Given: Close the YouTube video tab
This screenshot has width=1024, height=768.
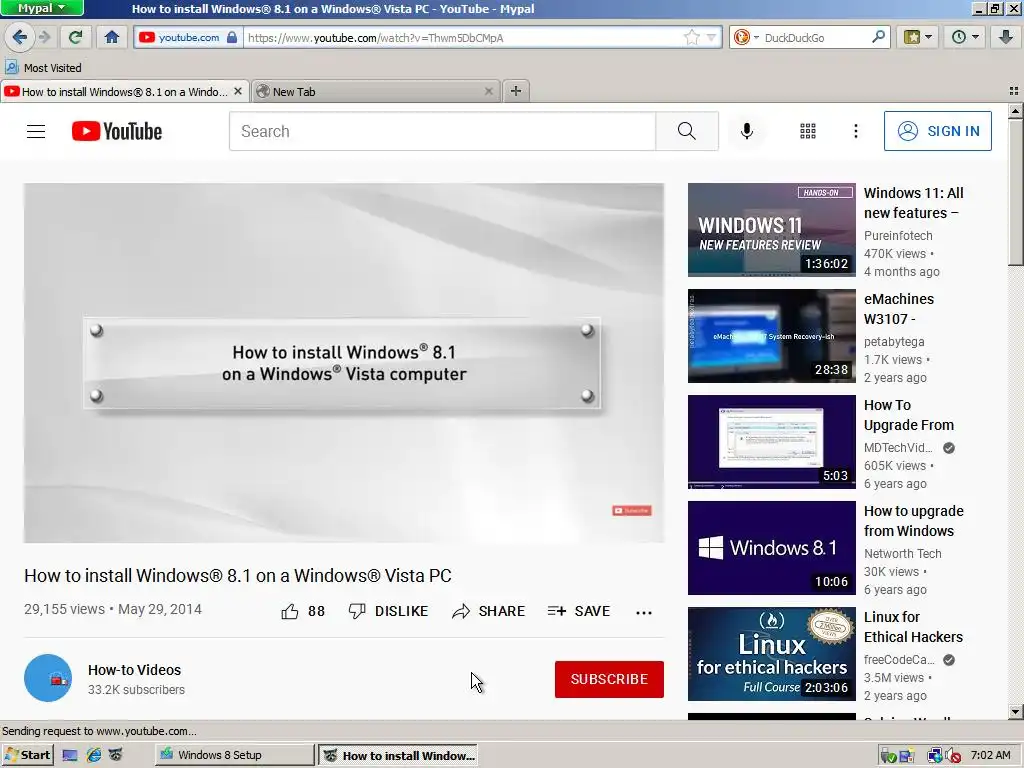Looking at the screenshot, I should [x=238, y=91].
